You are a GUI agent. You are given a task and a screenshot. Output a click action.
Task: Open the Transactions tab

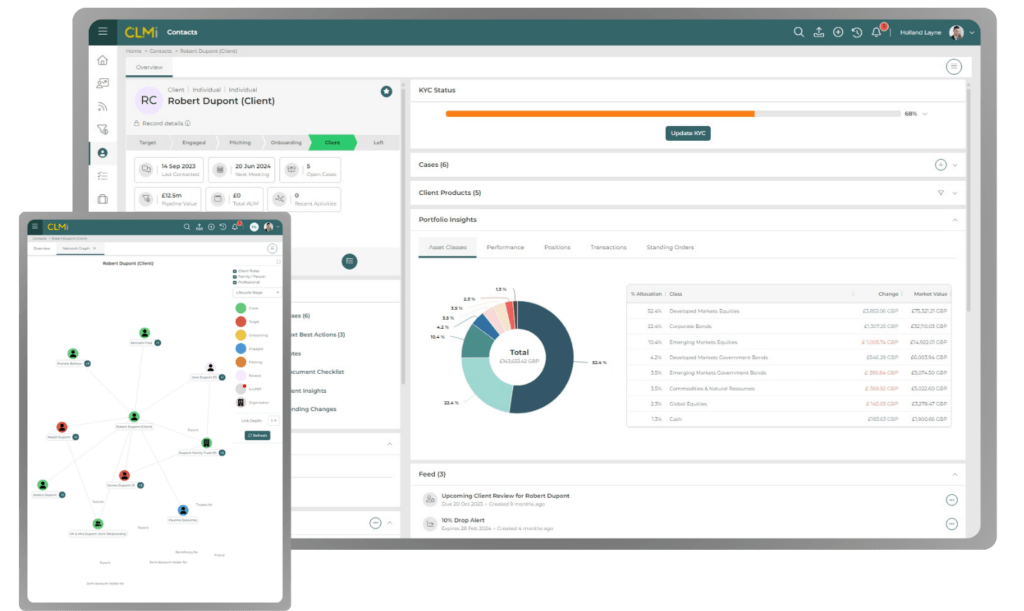[608, 247]
